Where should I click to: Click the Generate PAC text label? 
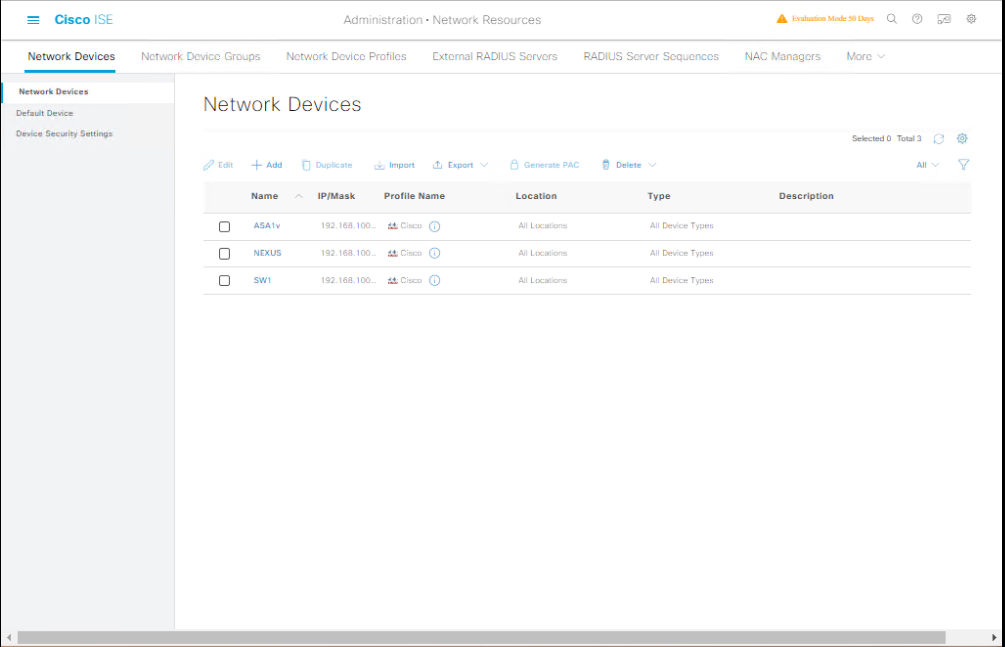coord(551,165)
